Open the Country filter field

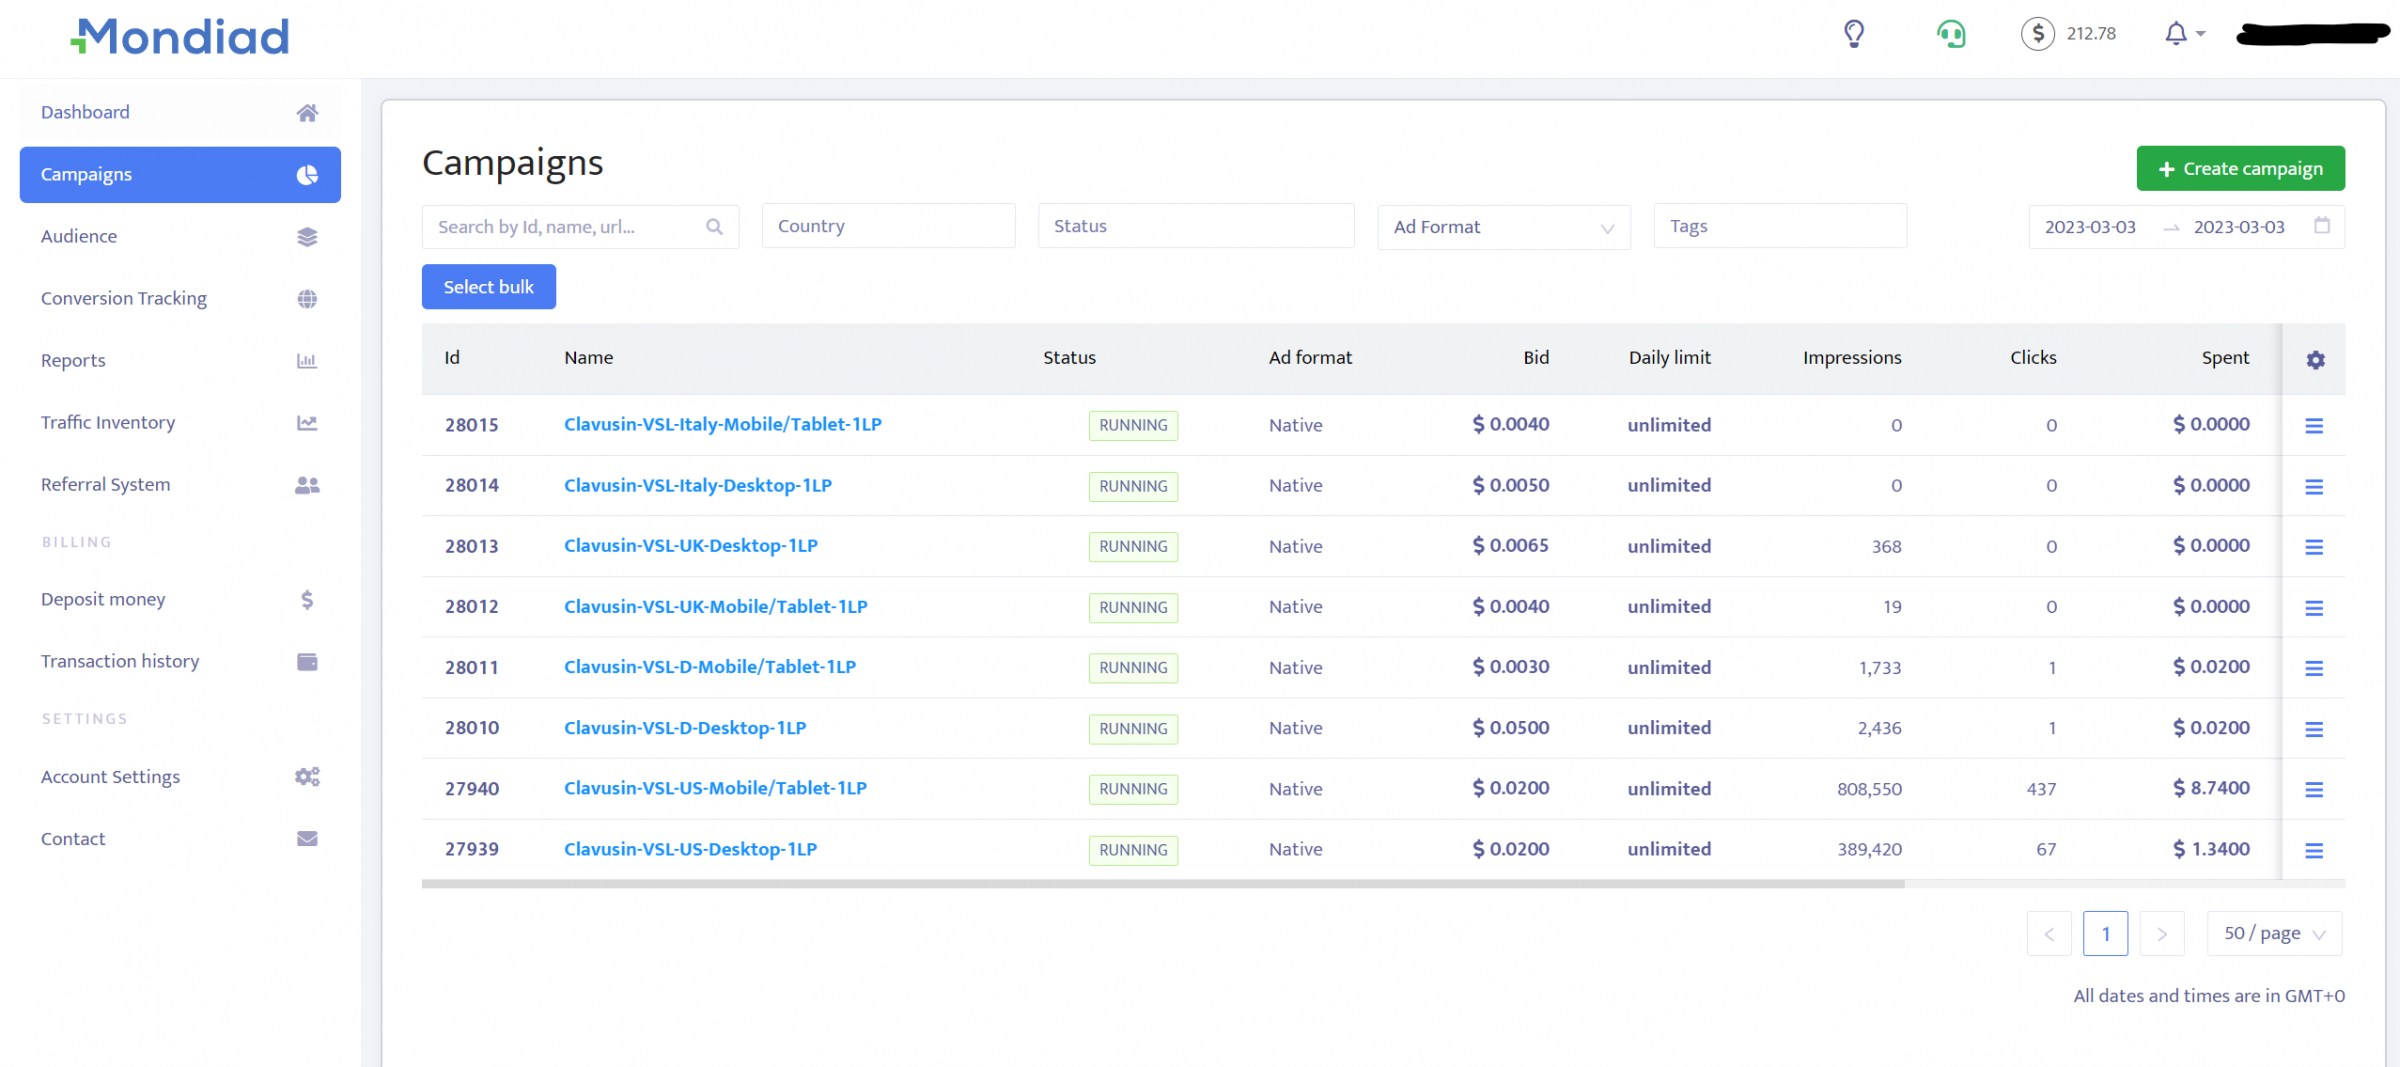[x=888, y=226]
